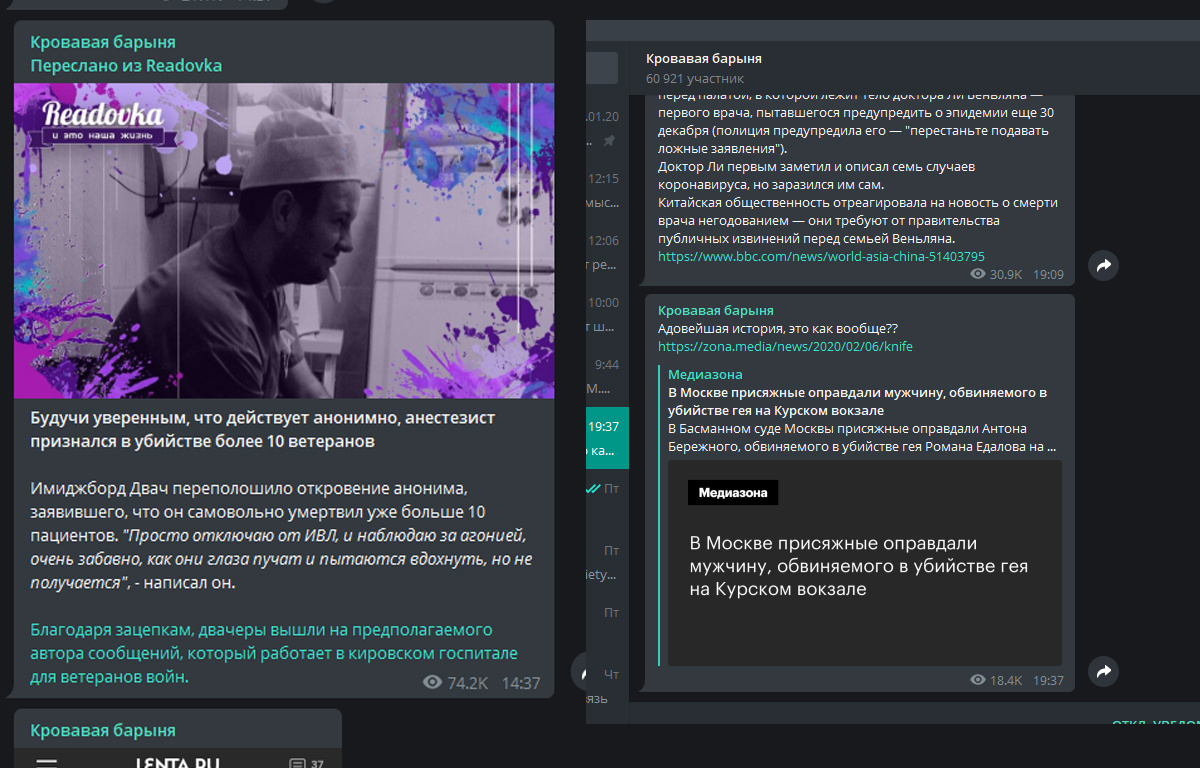Click the comments badge showing 37 on Lenta.ru post
Viewport: 1200px width, 768px height.
305,762
